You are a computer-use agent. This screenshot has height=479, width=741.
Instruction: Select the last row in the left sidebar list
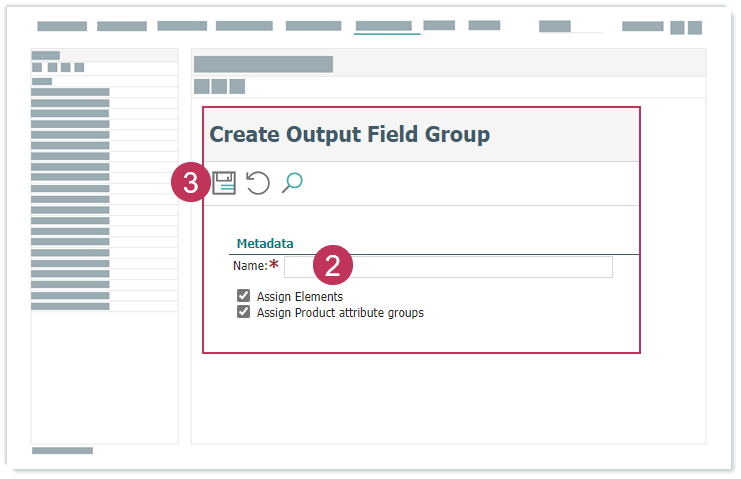click(x=70, y=306)
